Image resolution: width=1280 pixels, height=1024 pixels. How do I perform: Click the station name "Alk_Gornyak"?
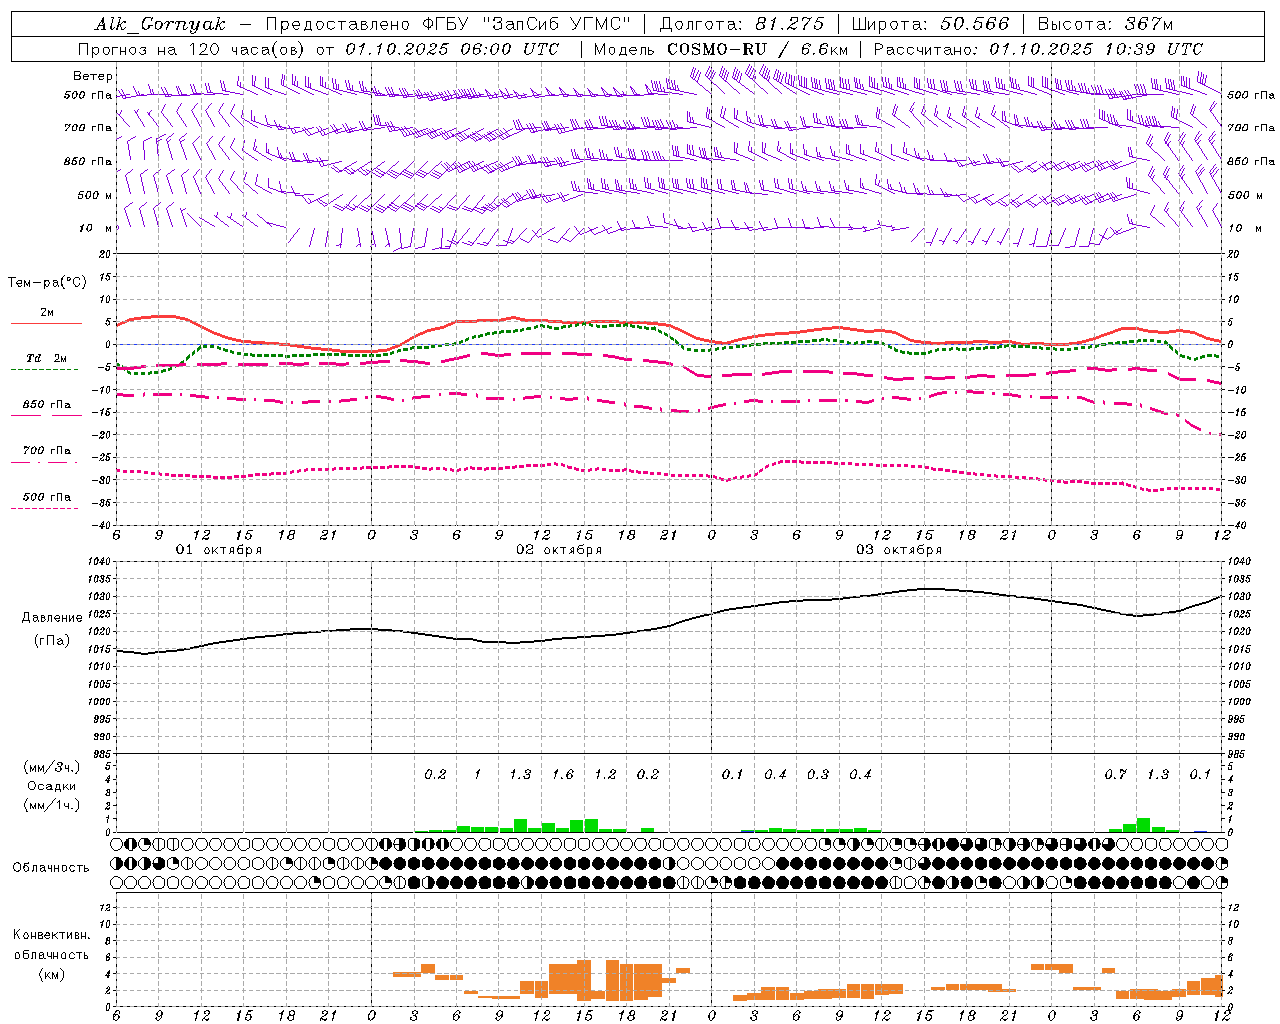tap(160, 24)
